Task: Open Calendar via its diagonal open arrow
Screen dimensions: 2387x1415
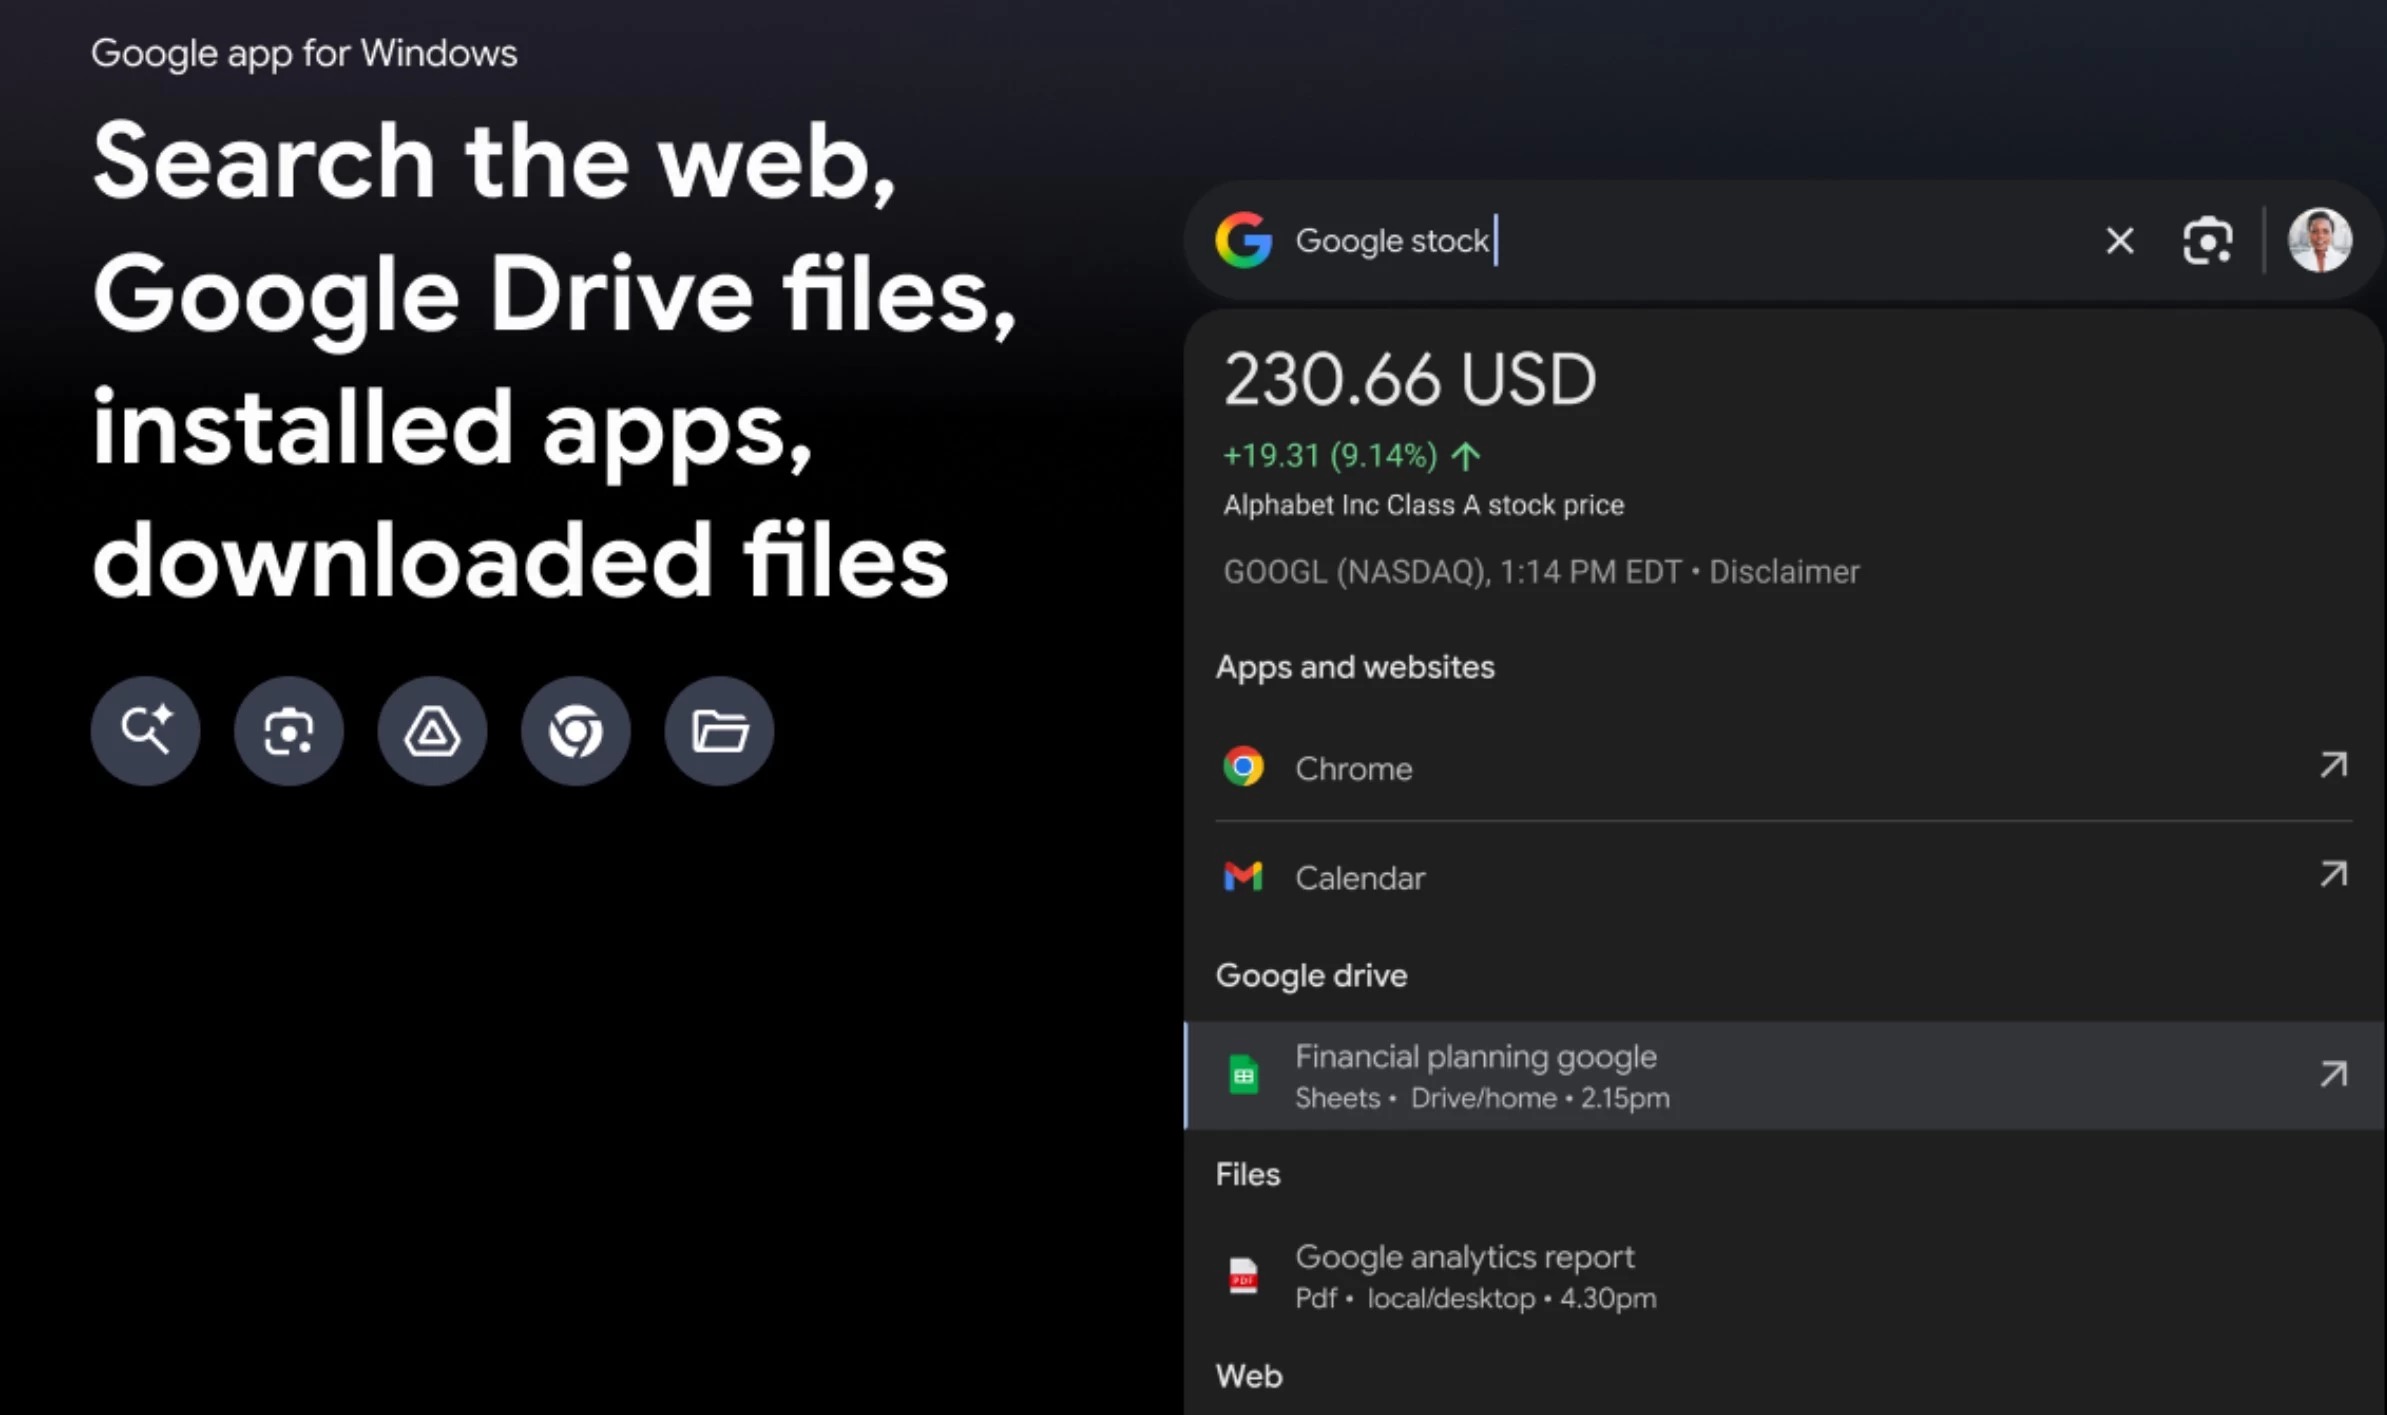Action: click(x=2334, y=875)
